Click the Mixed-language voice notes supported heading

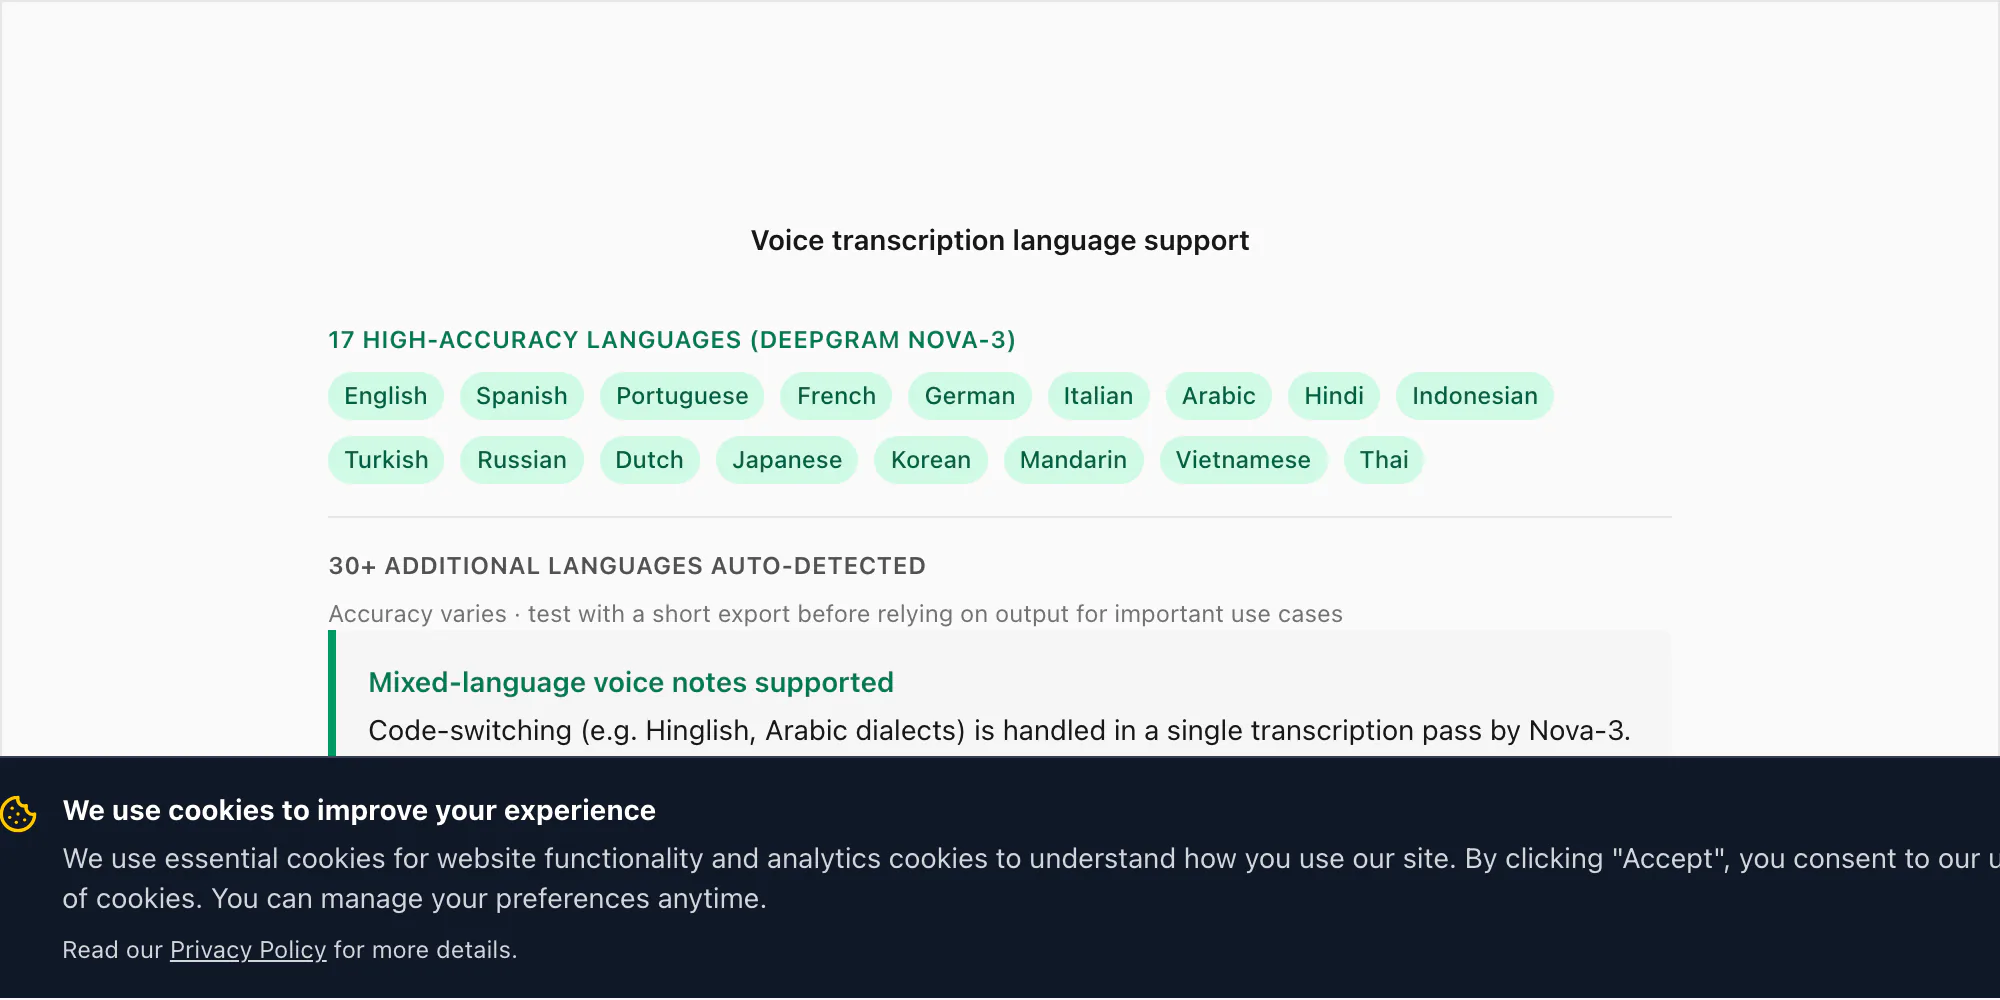(631, 683)
